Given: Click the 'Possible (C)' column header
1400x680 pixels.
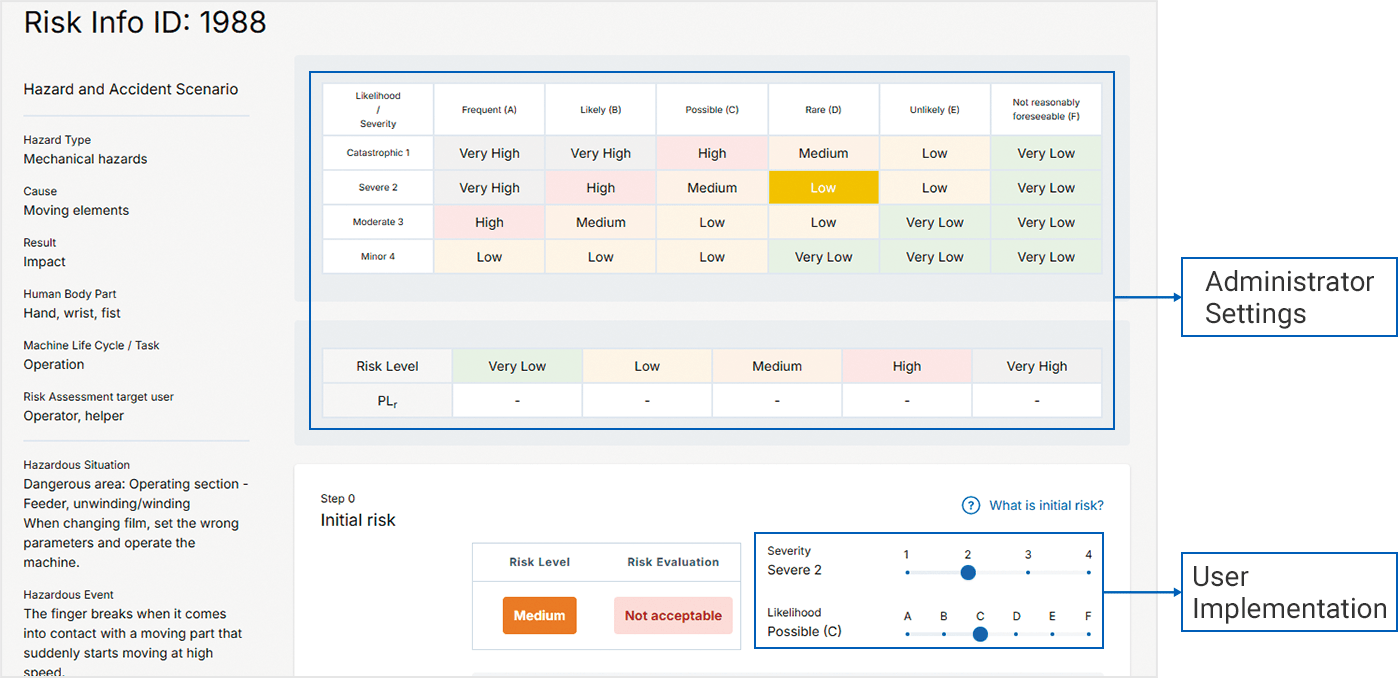Looking at the screenshot, I should click(x=712, y=109).
